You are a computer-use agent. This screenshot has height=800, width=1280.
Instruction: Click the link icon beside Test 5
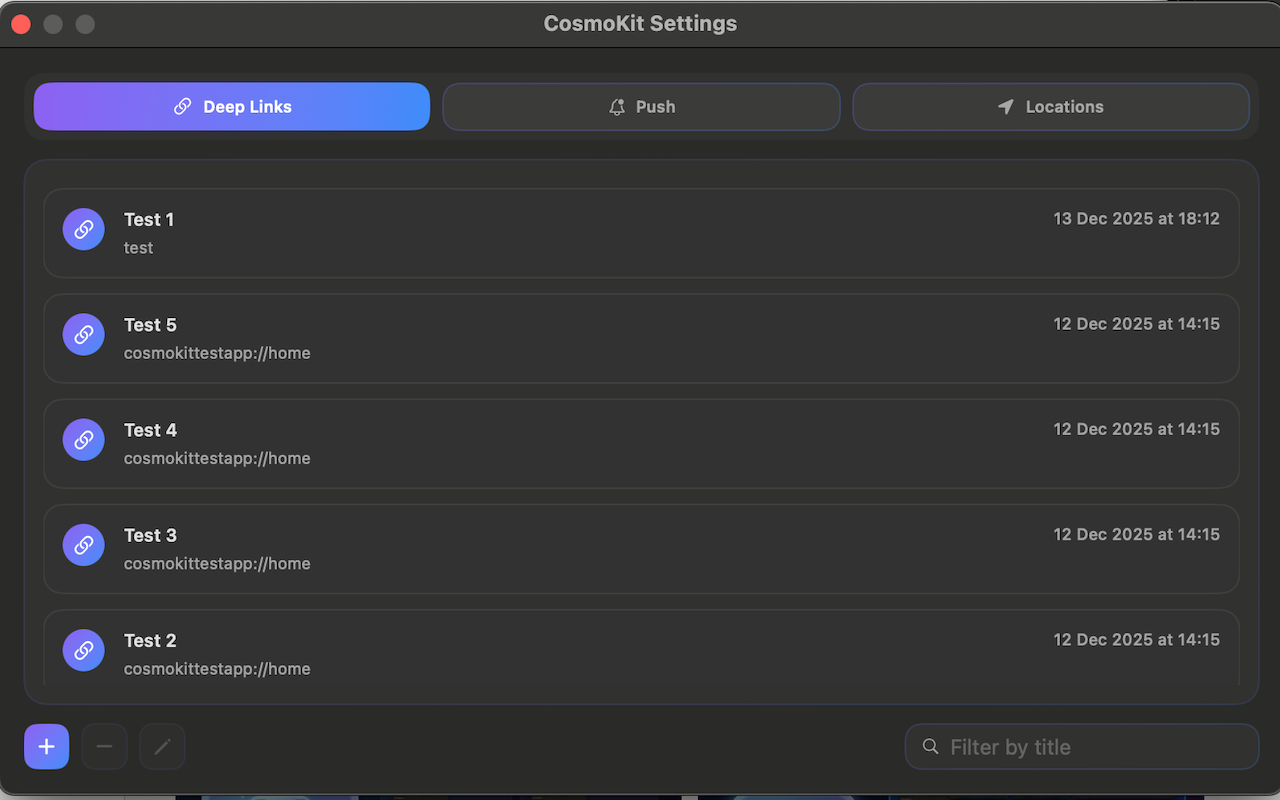click(x=84, y=334)
